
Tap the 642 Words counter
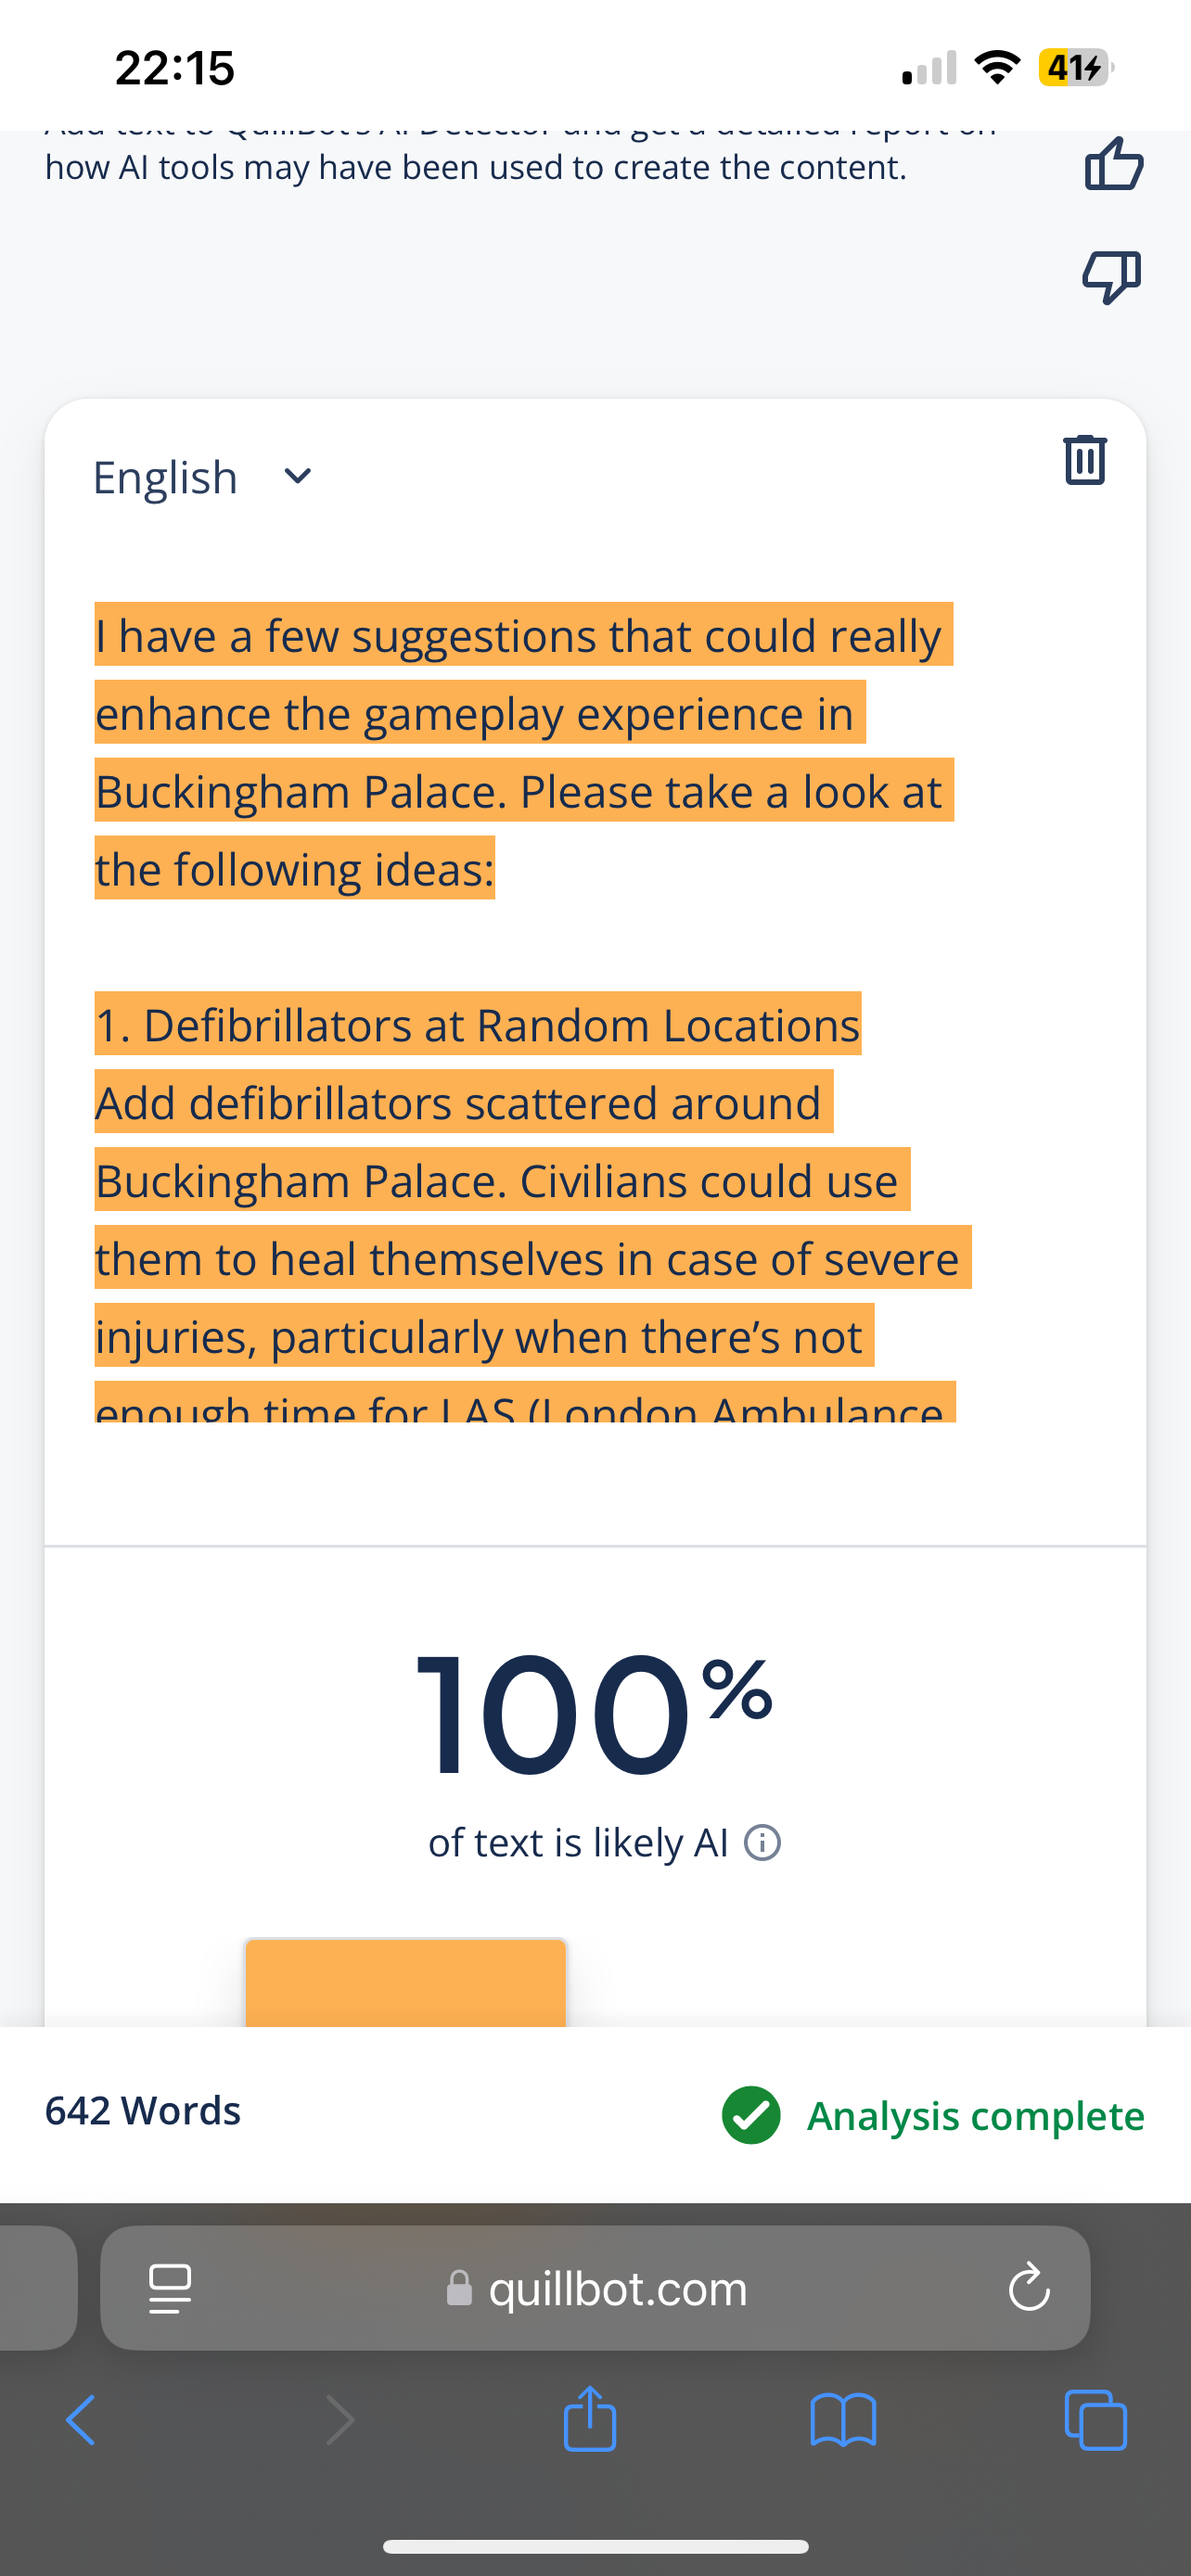click(x=143, y=2111)
